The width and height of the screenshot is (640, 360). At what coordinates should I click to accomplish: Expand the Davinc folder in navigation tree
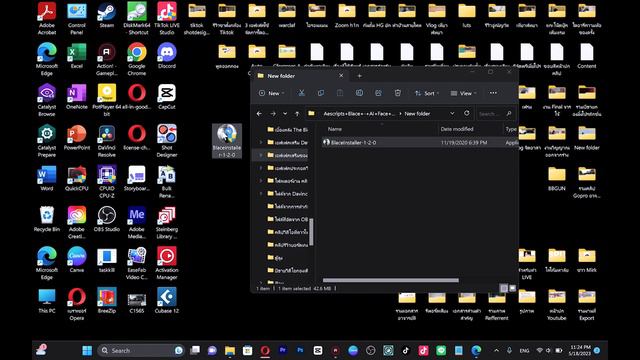261,193
